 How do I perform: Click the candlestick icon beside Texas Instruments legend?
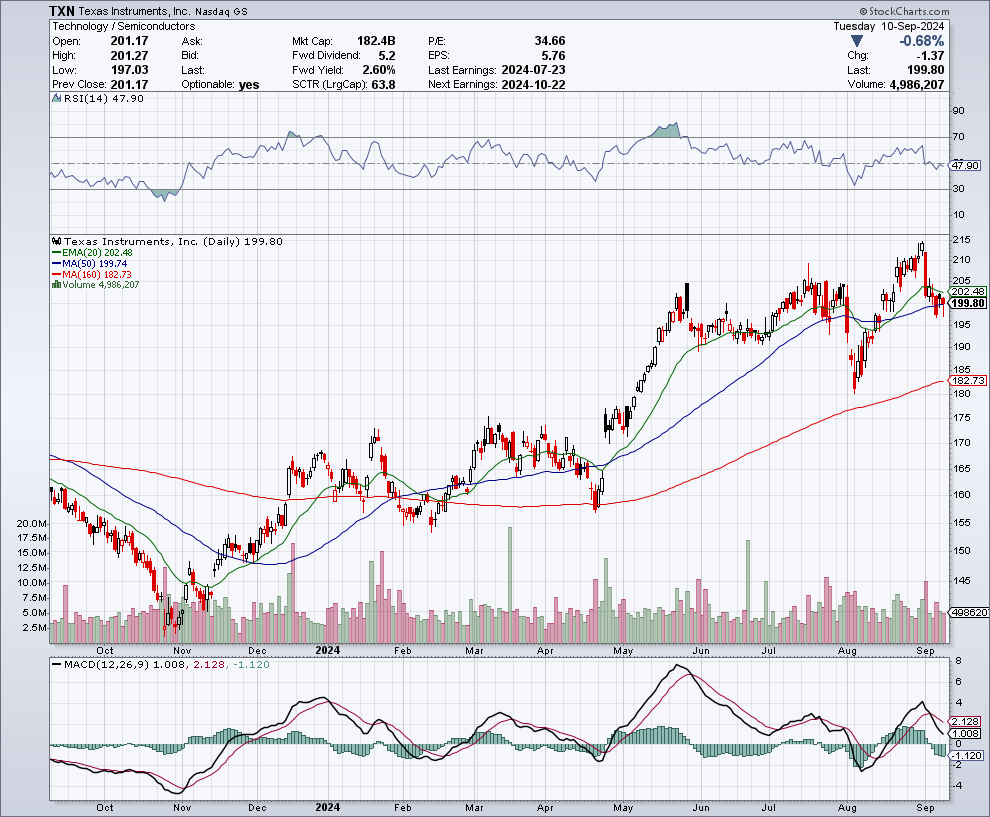56,241
